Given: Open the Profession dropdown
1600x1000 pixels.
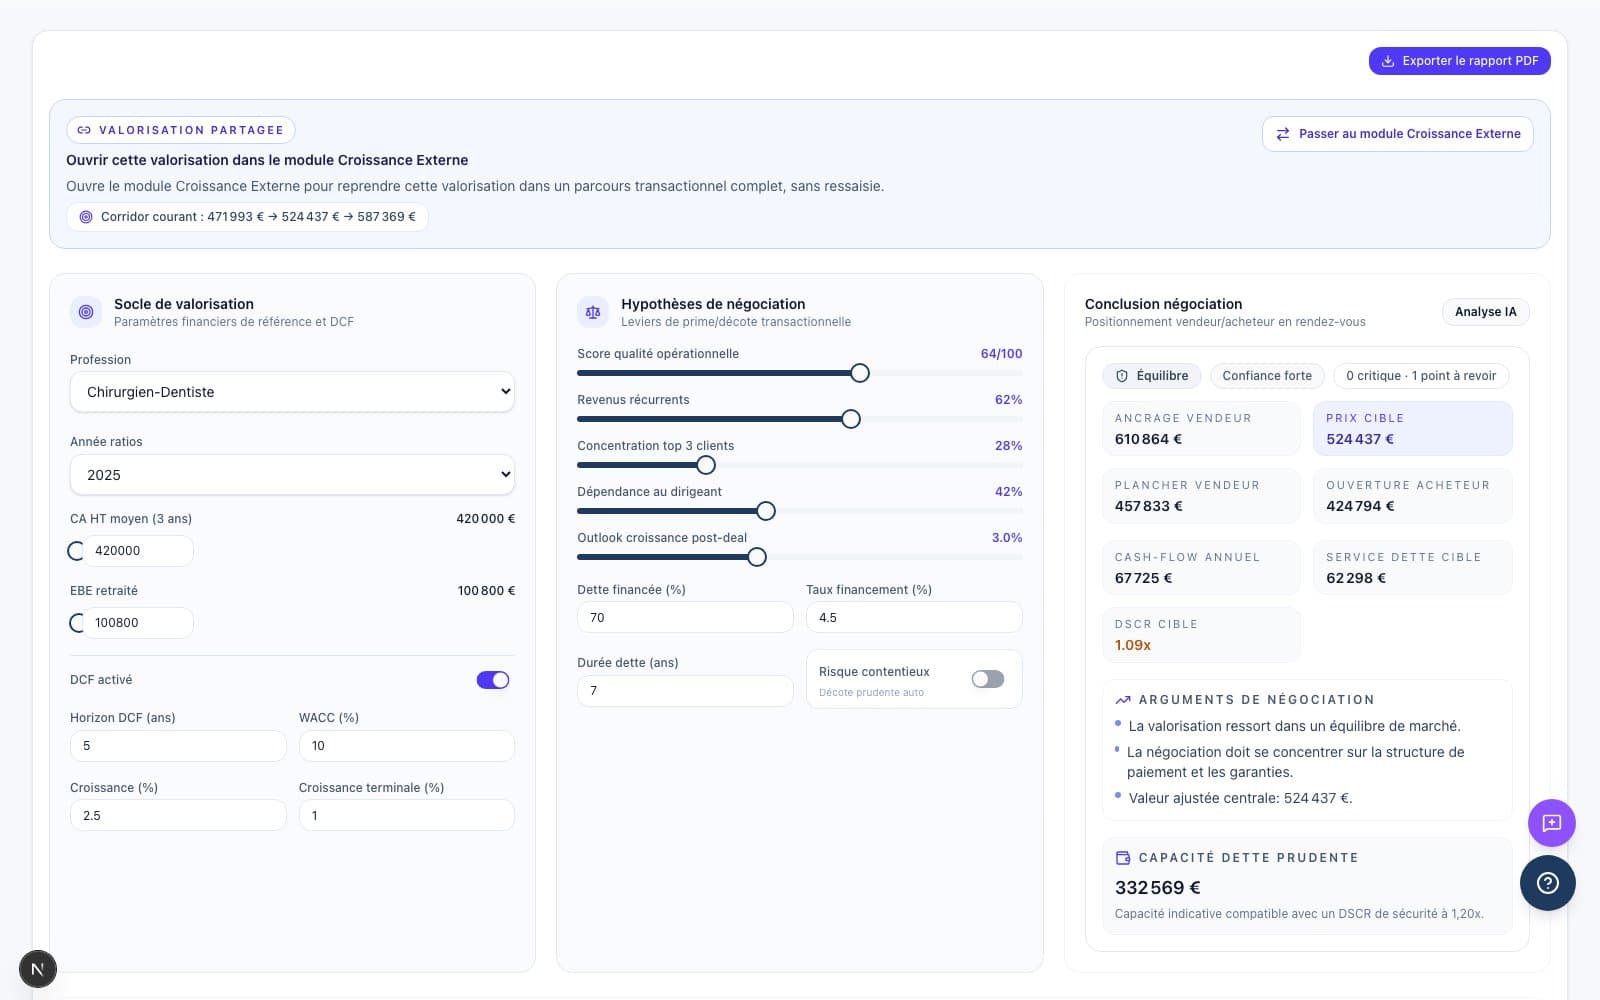Looking at the screenshot, I should [292, 392].
